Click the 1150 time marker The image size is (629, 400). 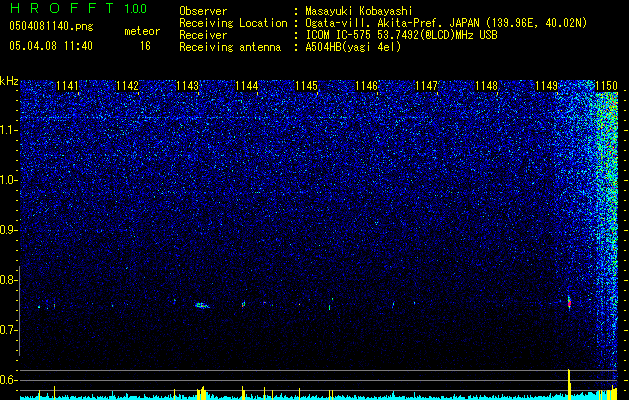click(606, 86)
